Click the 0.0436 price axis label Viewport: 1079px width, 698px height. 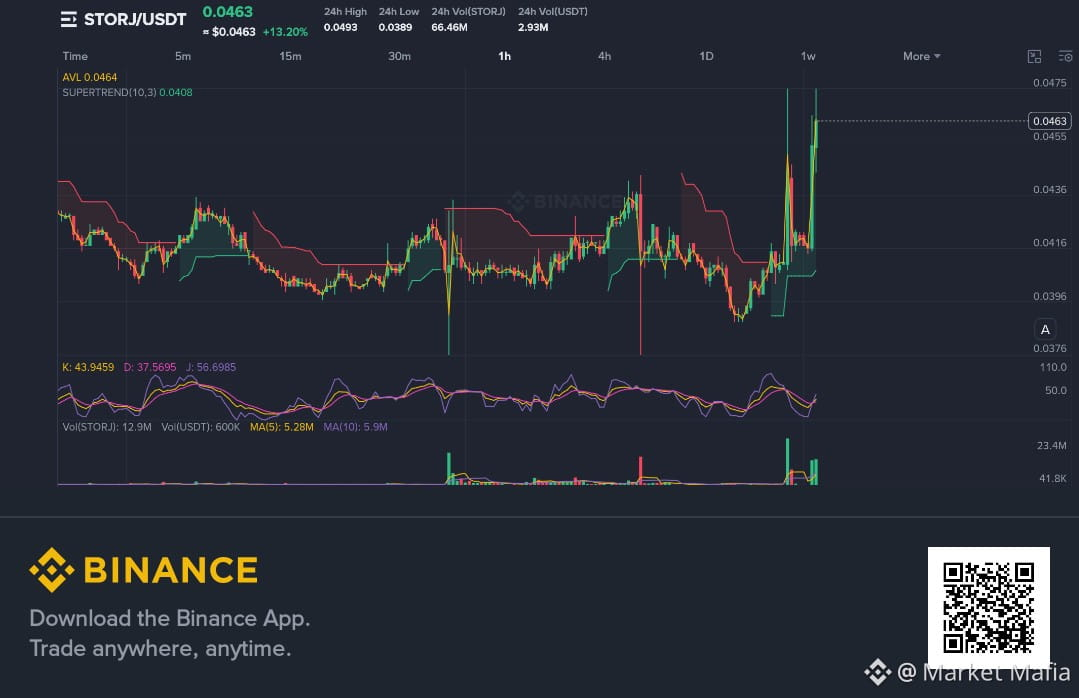pyautogui.click(x=1049, y=190)
